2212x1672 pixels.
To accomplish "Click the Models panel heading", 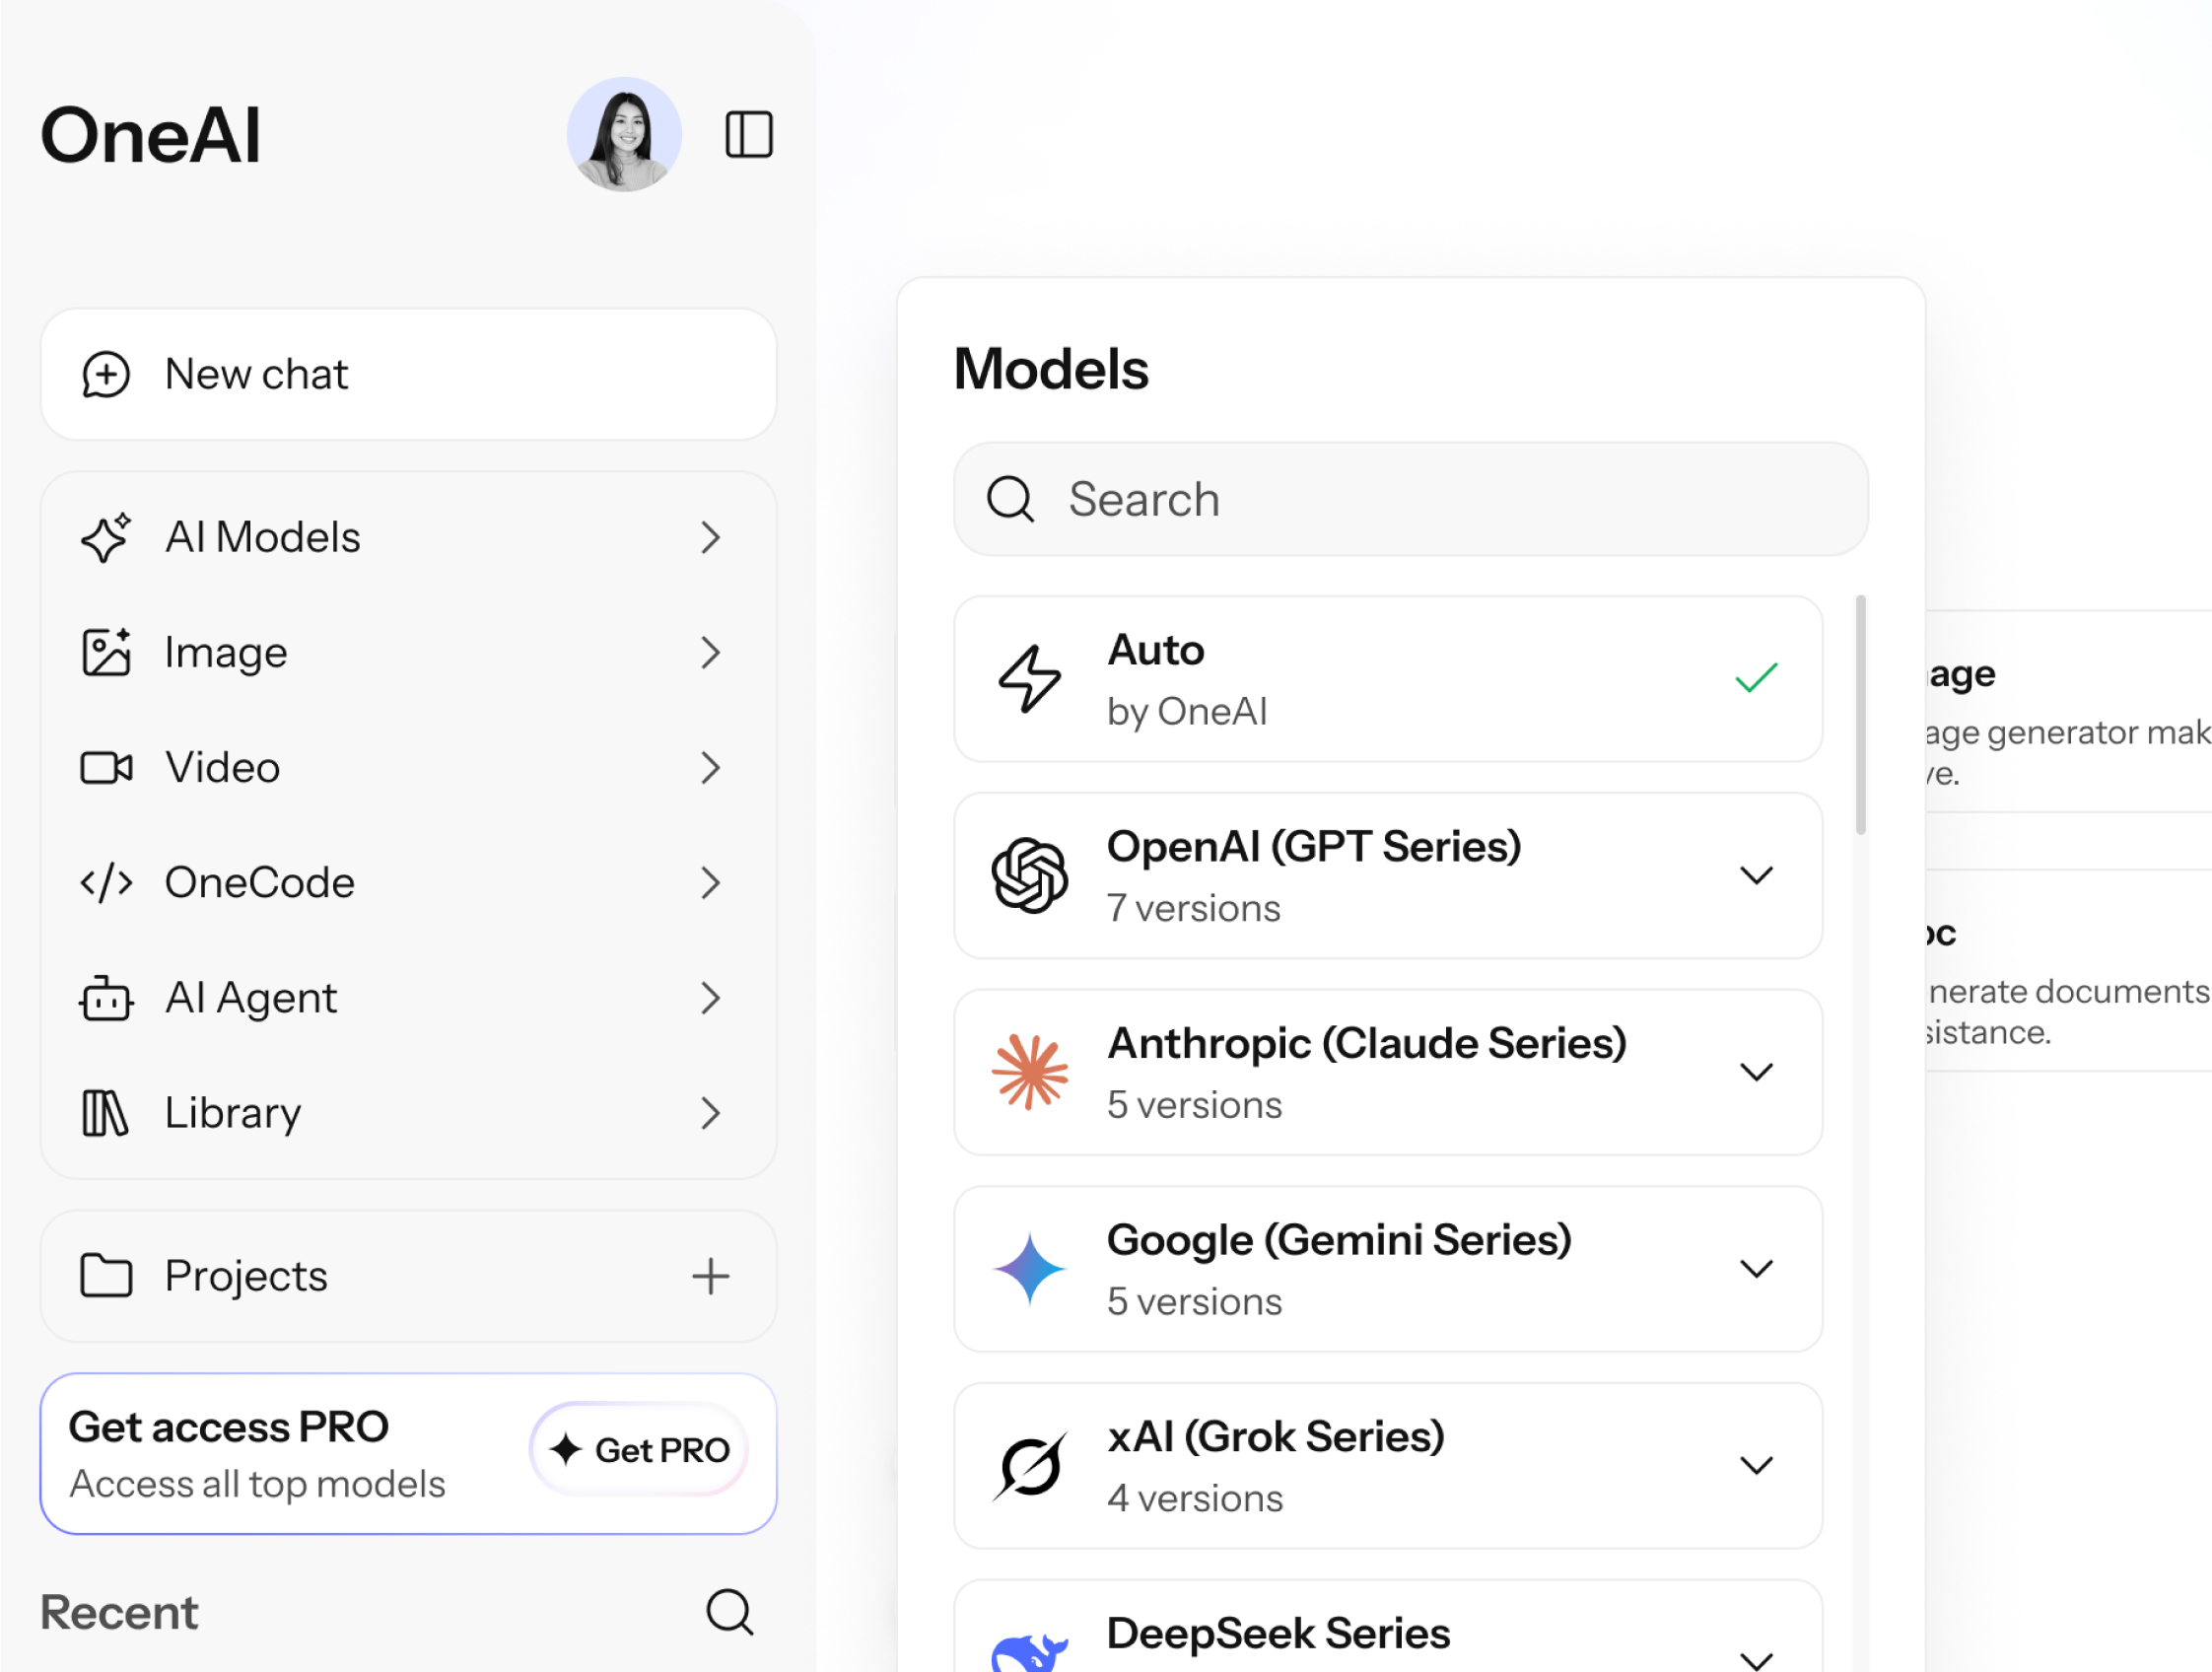I will [1051, 369].
